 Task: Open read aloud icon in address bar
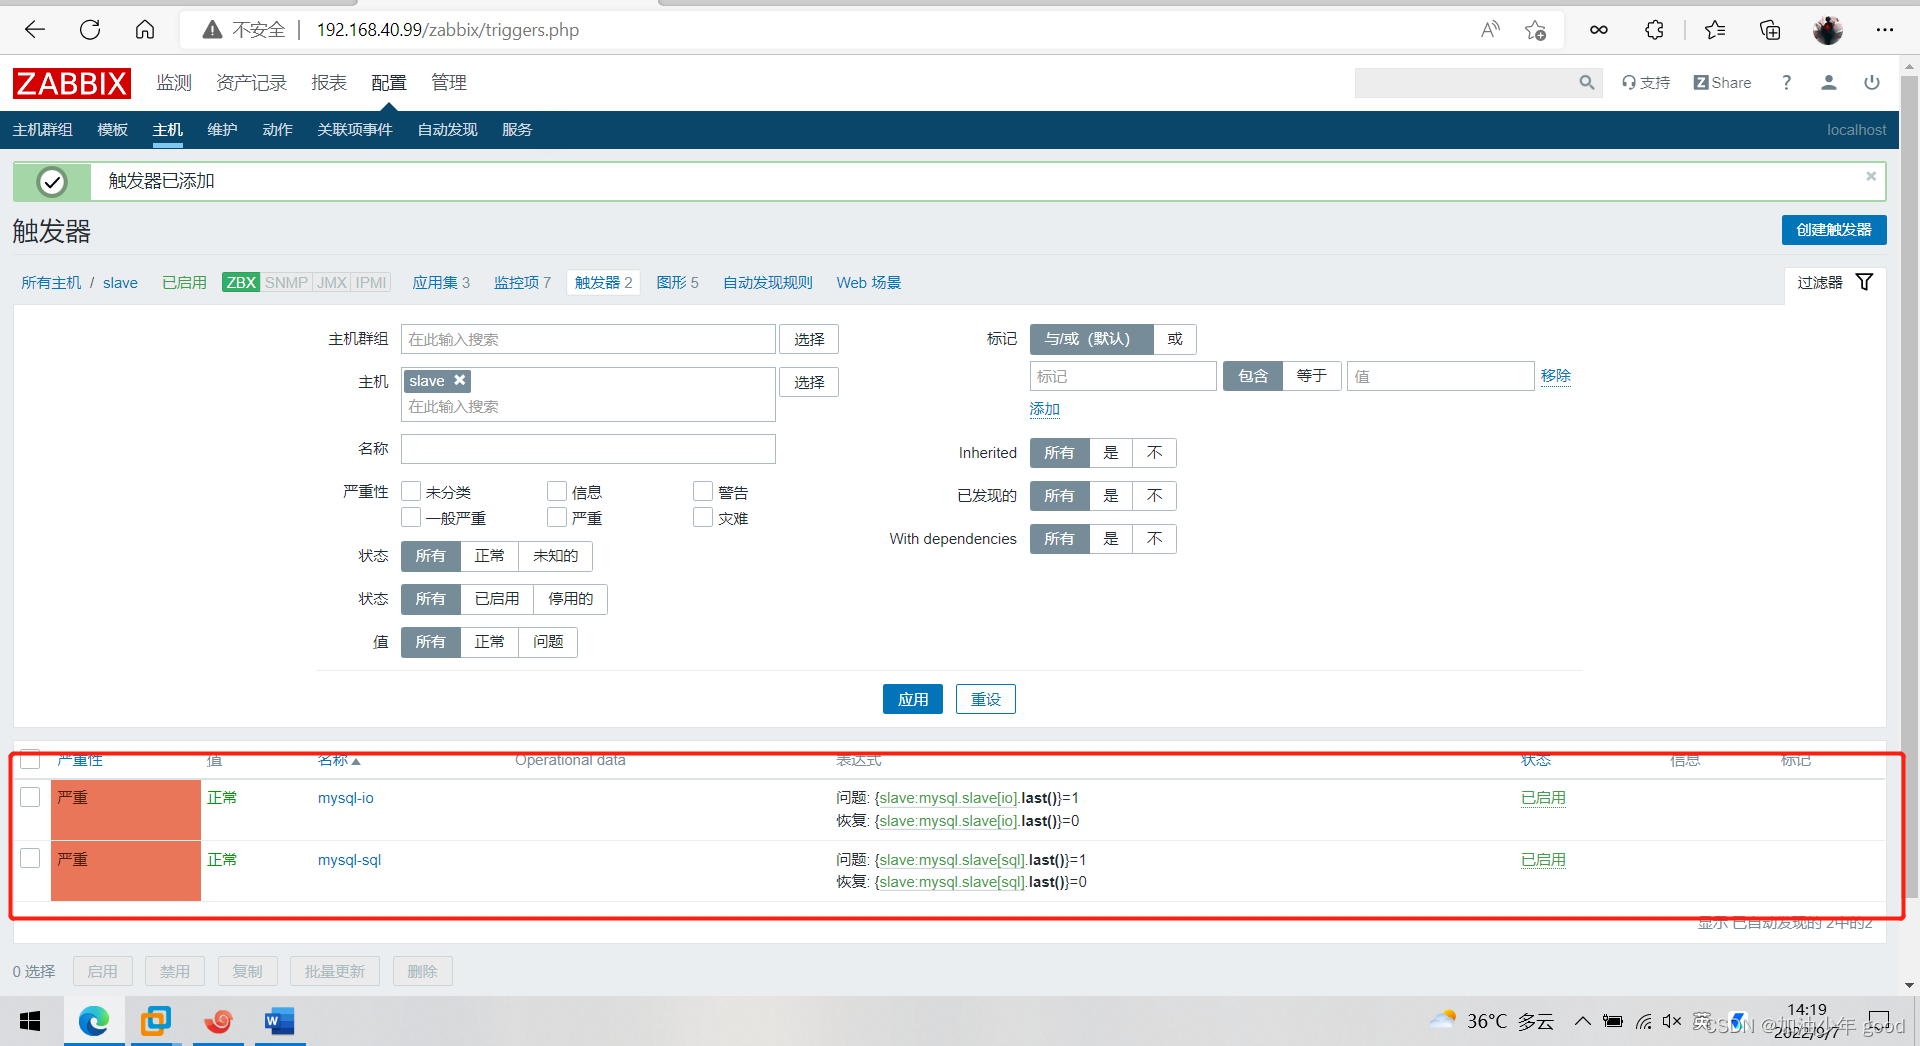pos(1490,30)
